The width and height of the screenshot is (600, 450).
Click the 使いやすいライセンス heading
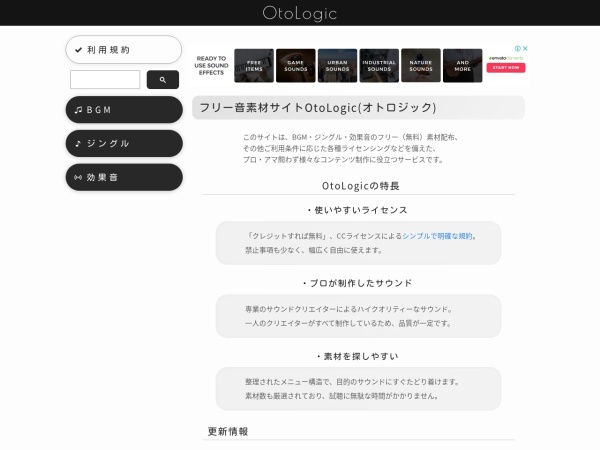point(357,210)
